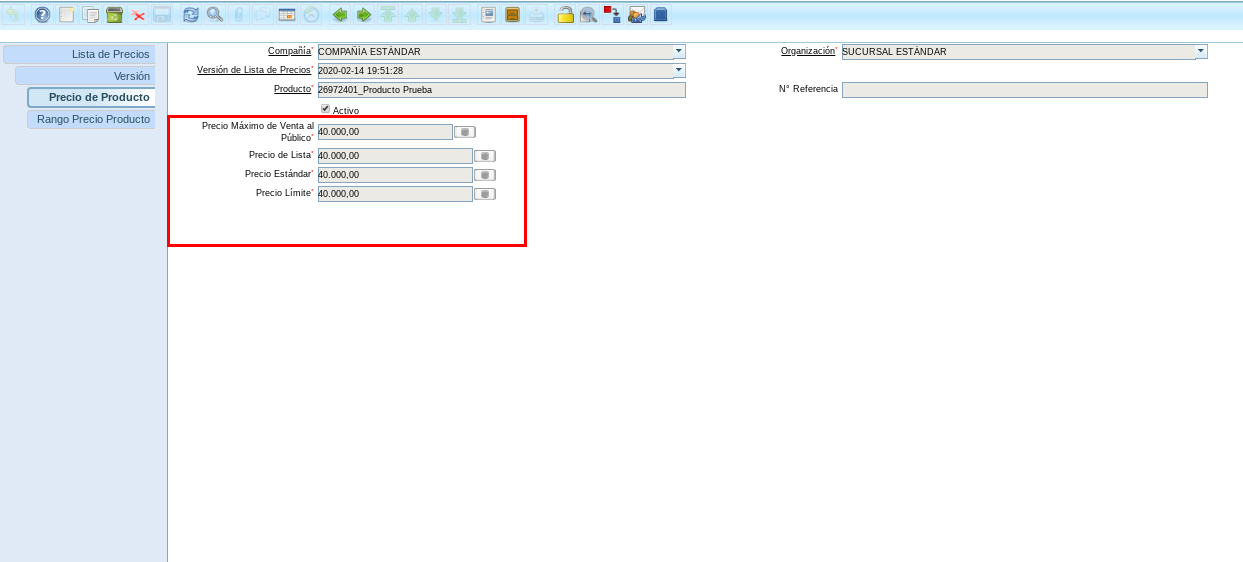Go to previous record up-arrow icon
The width and height of the screenshot is (1243, 562).
(x=412, y=15)
